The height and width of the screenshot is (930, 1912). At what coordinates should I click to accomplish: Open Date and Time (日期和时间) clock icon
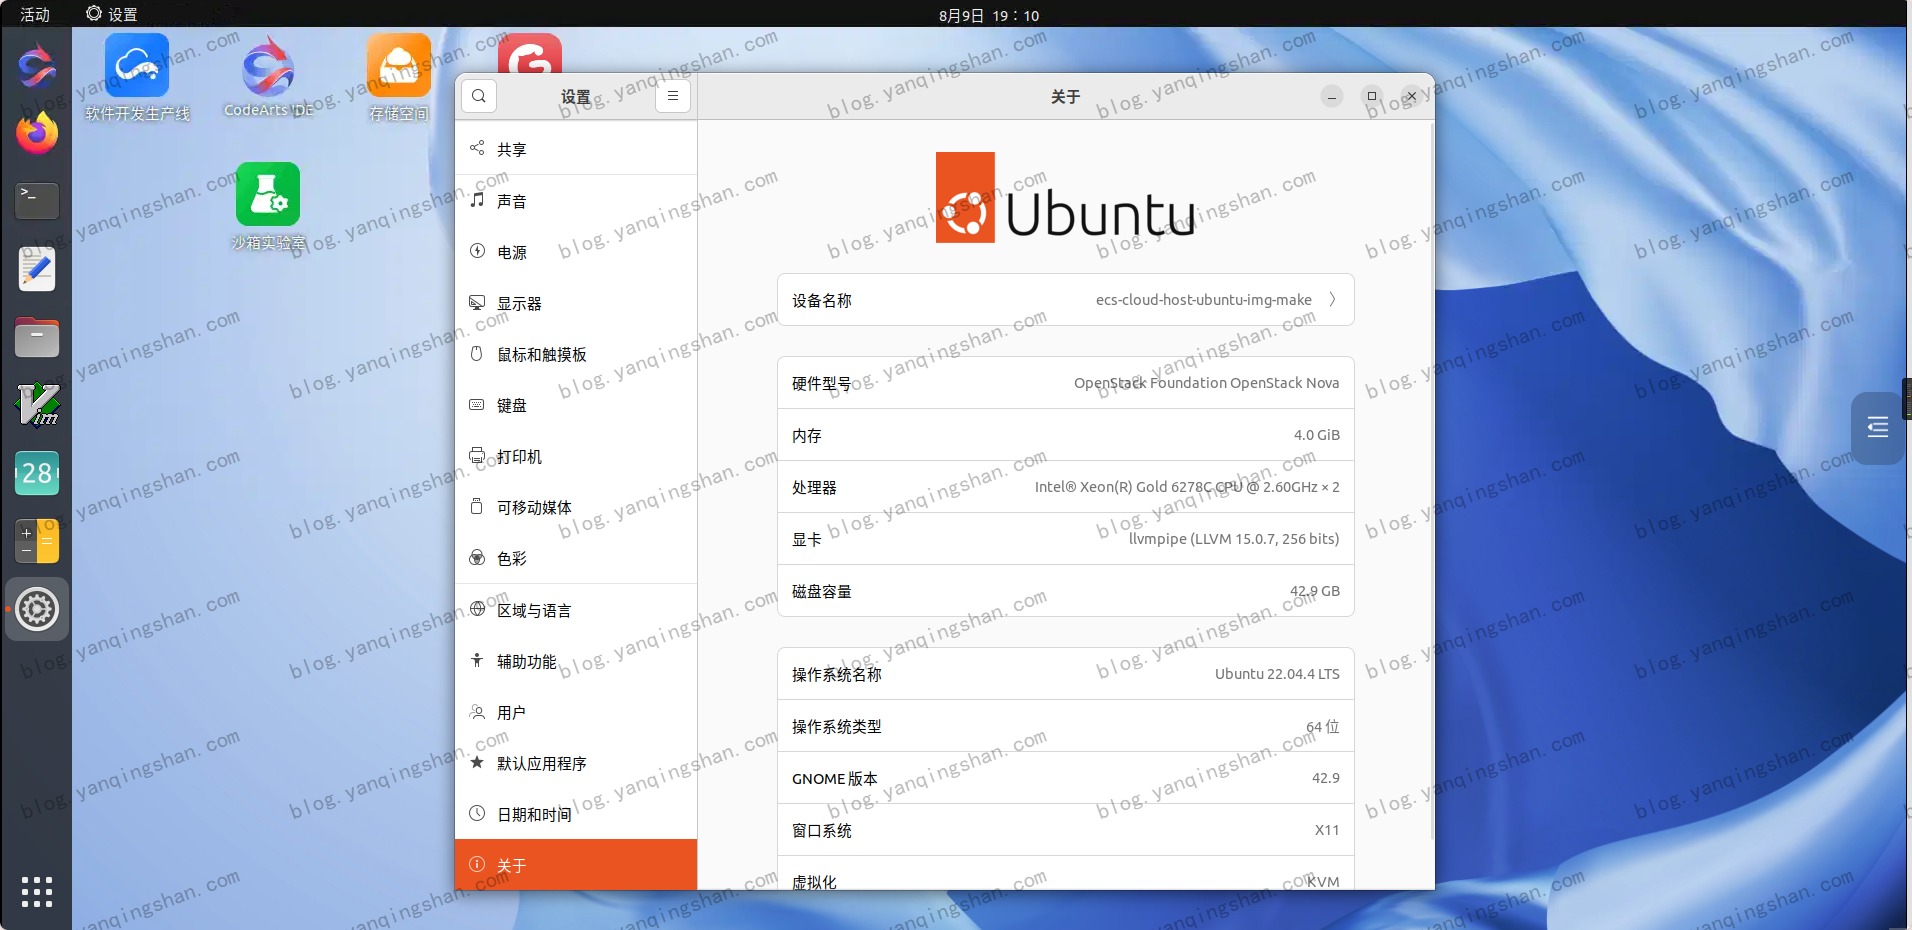pyautogui.click(x=477, y=813)
